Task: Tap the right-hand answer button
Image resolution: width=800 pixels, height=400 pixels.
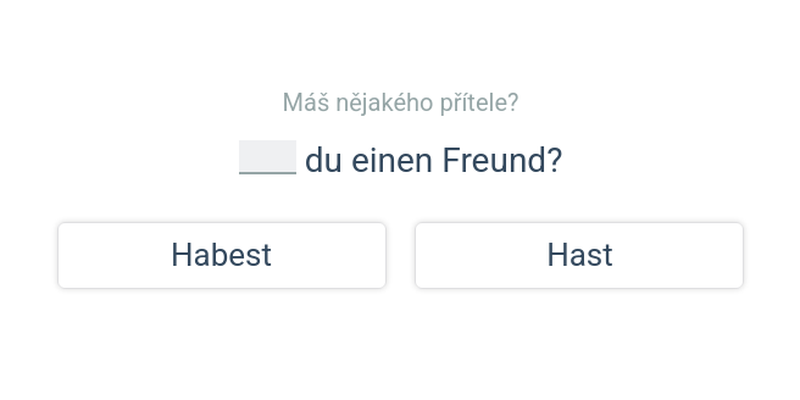Action: (x=579, y=255)
